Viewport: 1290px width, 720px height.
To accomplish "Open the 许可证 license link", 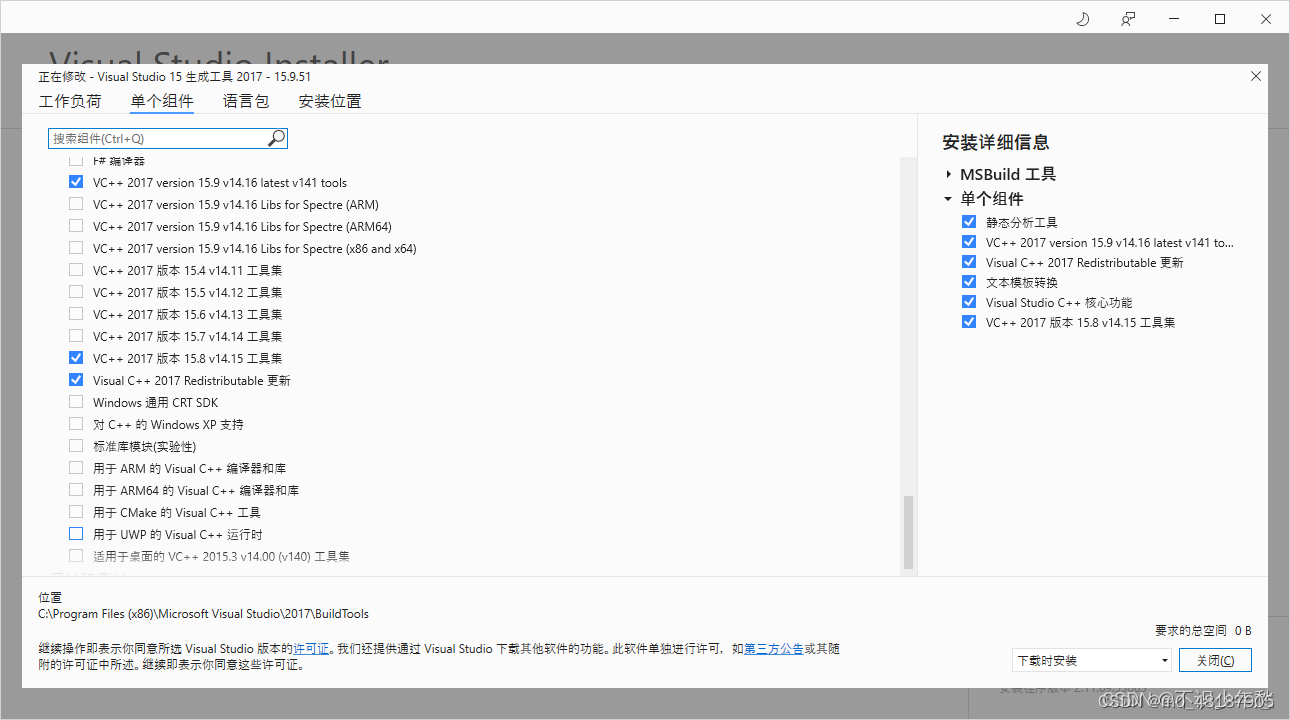I will 308,648.
